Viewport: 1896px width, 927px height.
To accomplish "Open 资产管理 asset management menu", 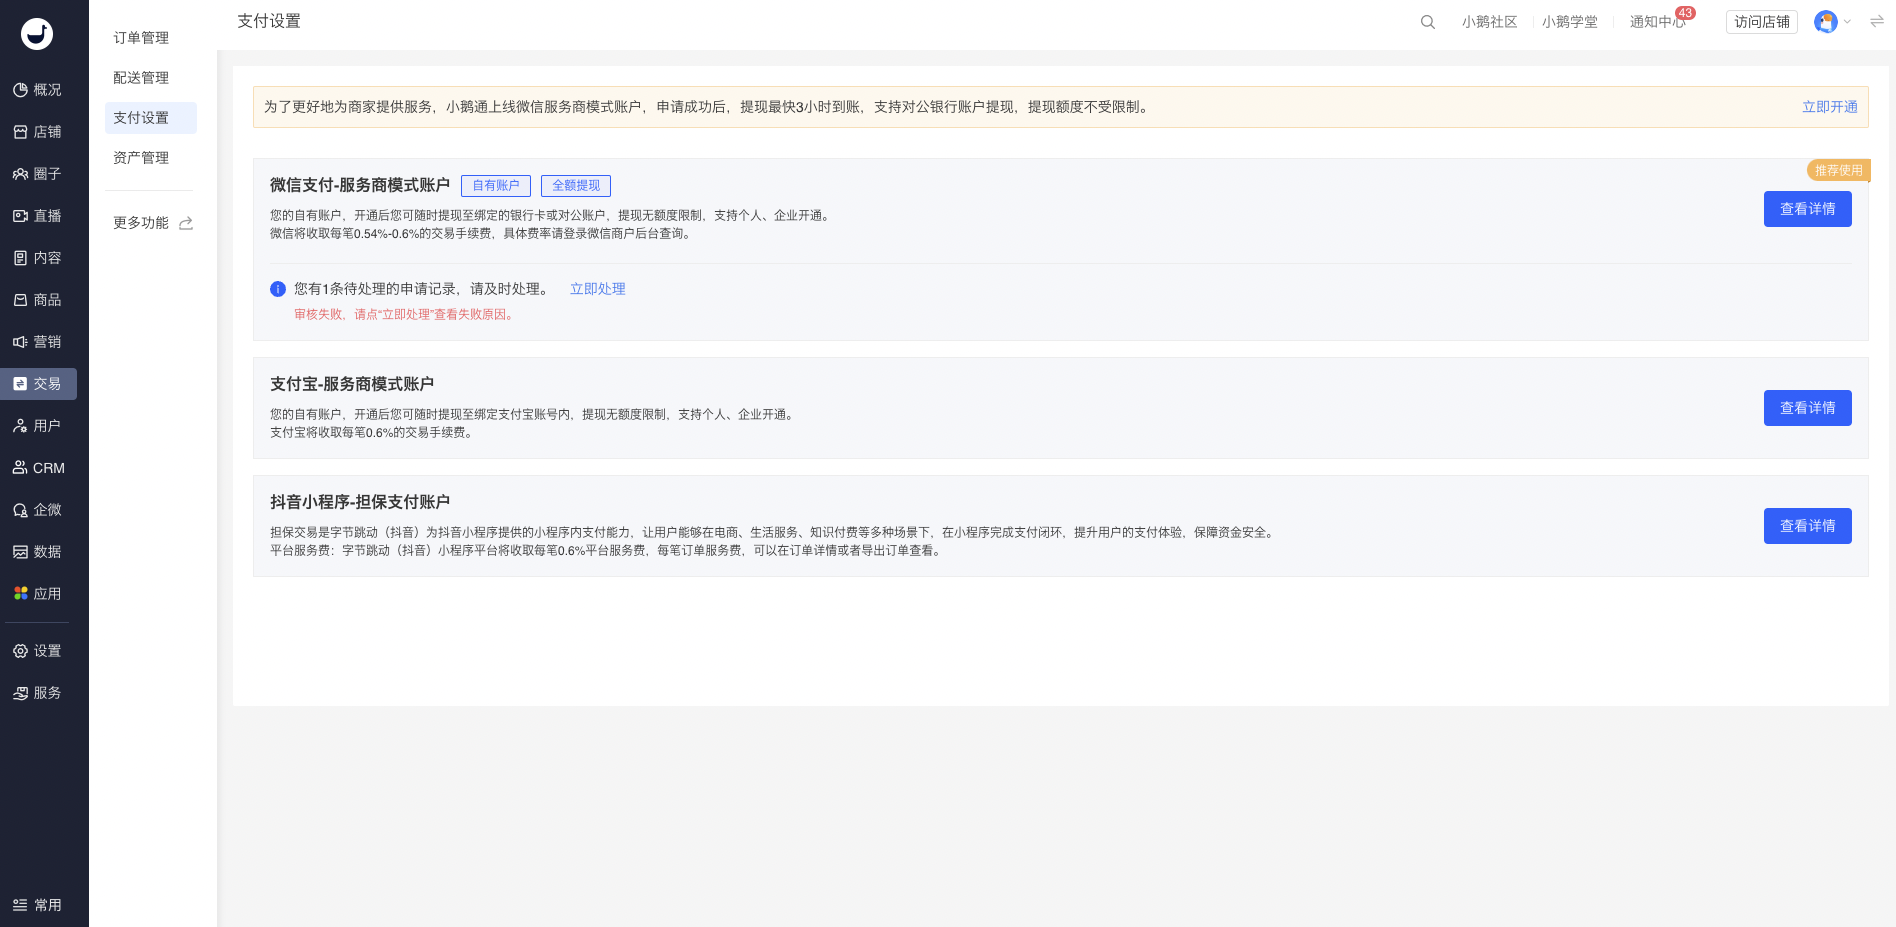I will (x=141, y=158).
